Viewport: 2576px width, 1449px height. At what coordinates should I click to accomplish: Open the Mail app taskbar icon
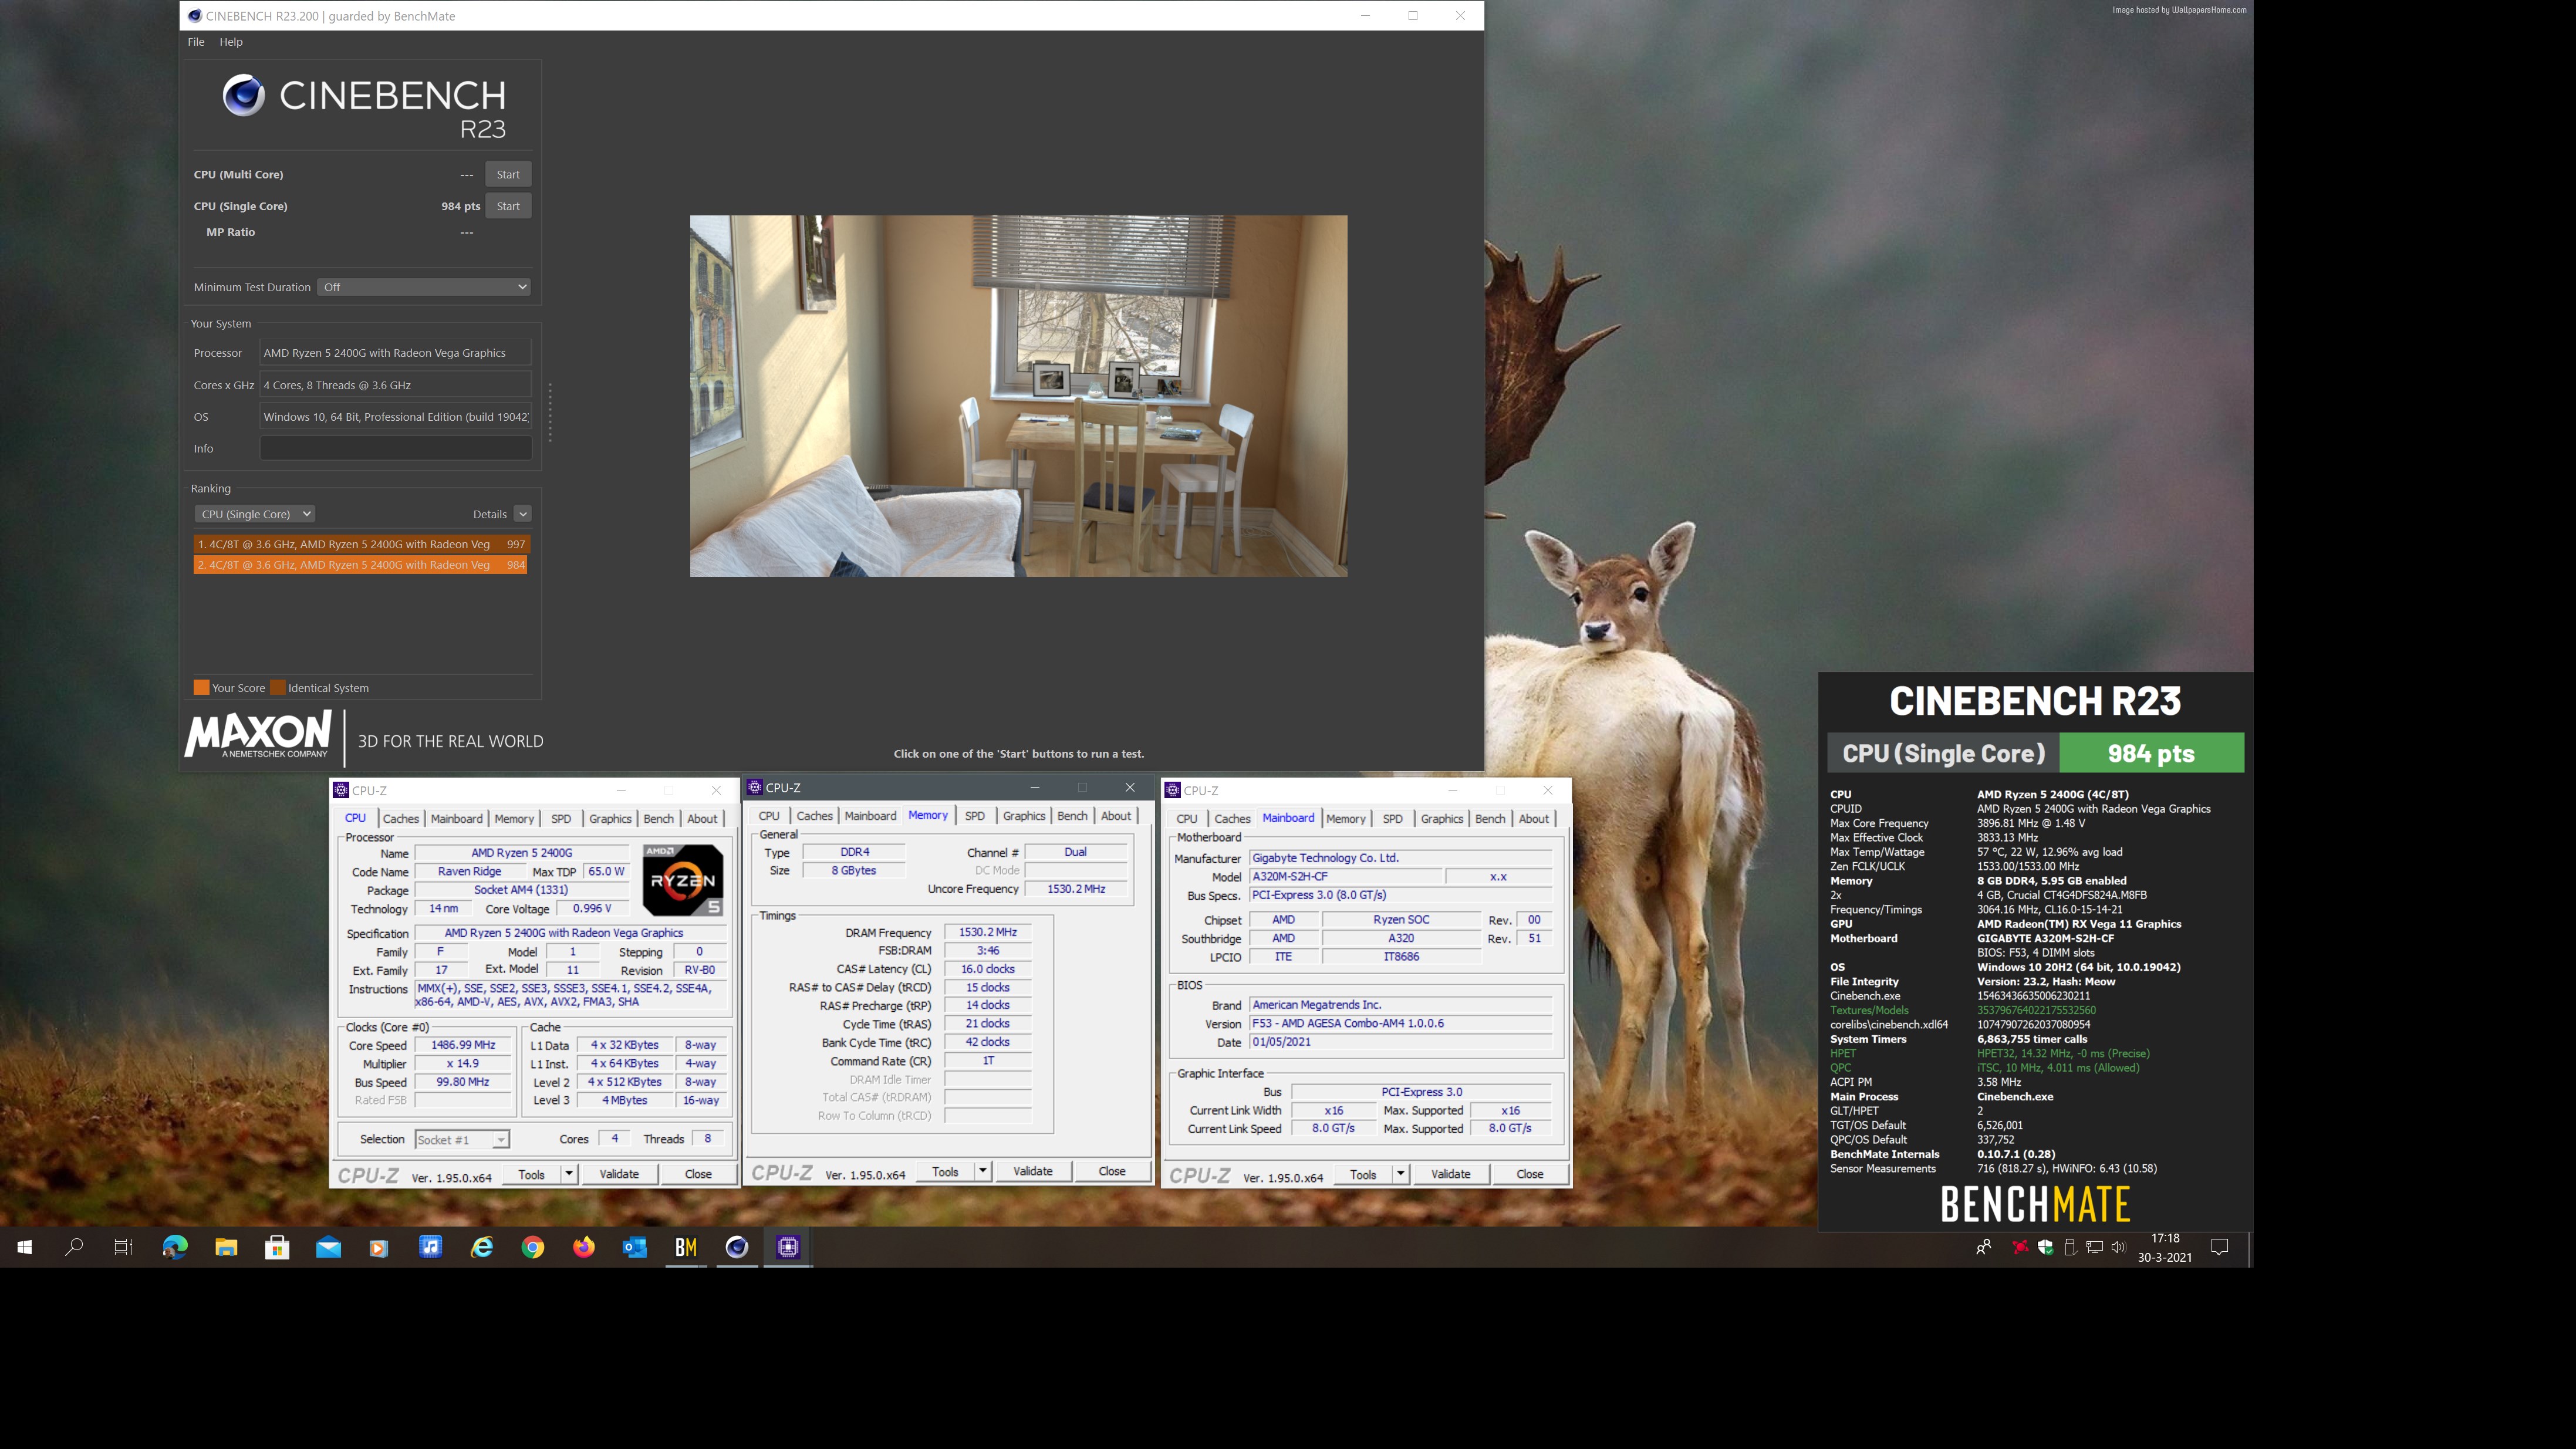pyautogui.click(x=328, y=1247)
